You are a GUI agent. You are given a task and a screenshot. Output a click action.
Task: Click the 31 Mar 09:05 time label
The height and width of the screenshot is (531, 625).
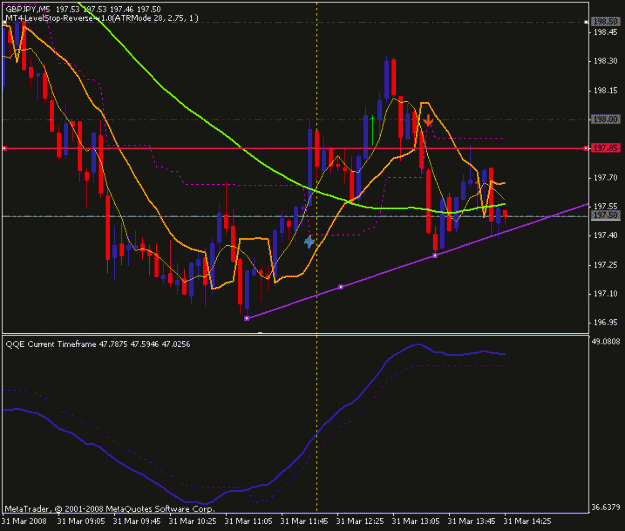81,521
